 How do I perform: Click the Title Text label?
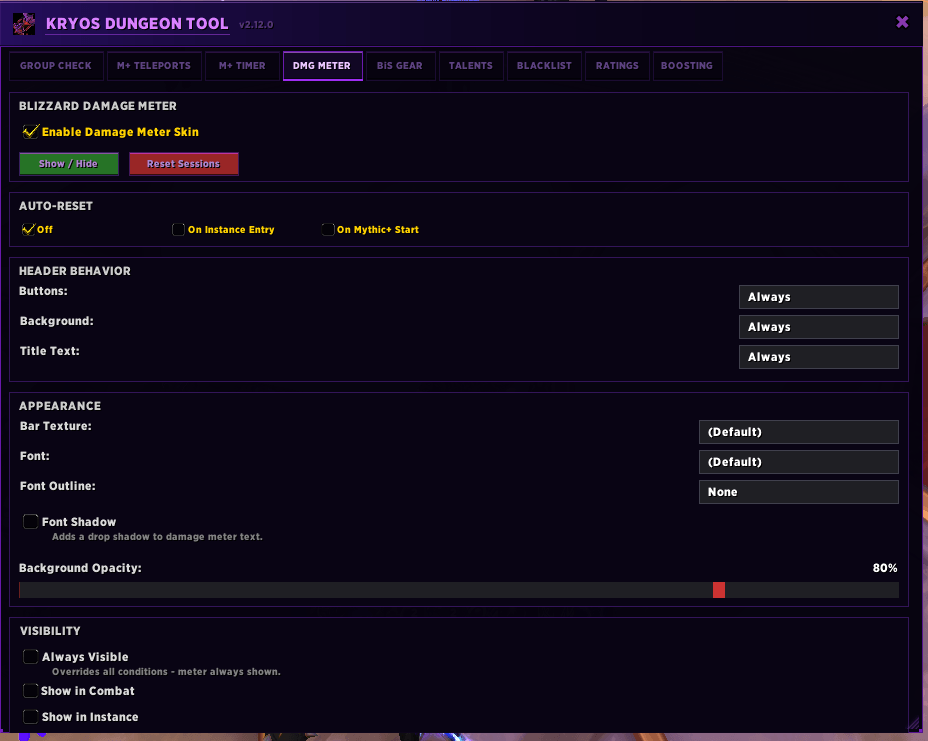coord(50,351)
